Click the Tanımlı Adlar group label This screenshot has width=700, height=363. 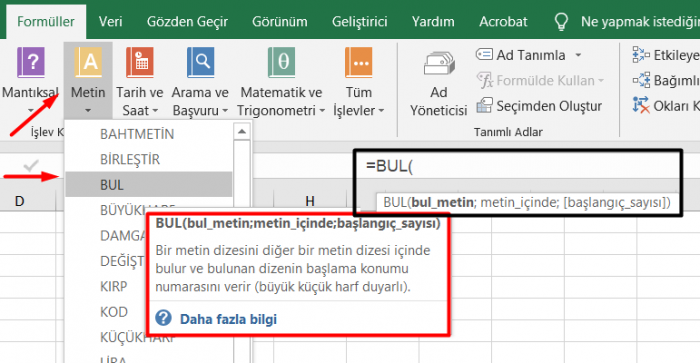click(x=508, y=132)
